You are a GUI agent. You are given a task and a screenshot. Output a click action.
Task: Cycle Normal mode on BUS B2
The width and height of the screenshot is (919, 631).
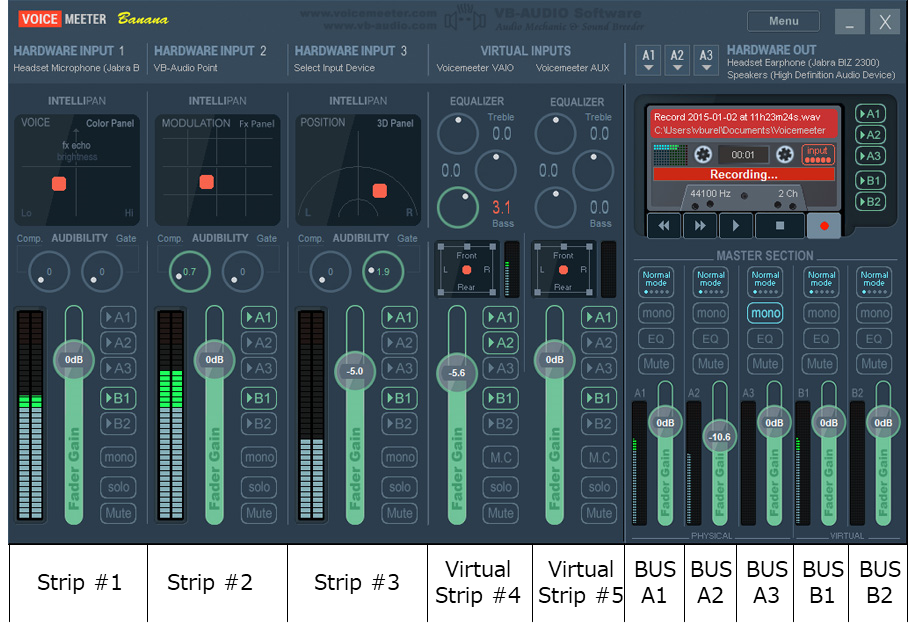[874, 282]
